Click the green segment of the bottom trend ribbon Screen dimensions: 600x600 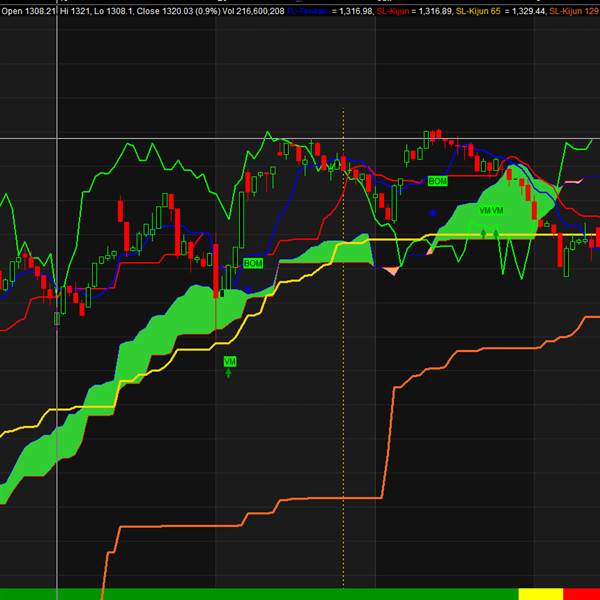tap(259, 594)
